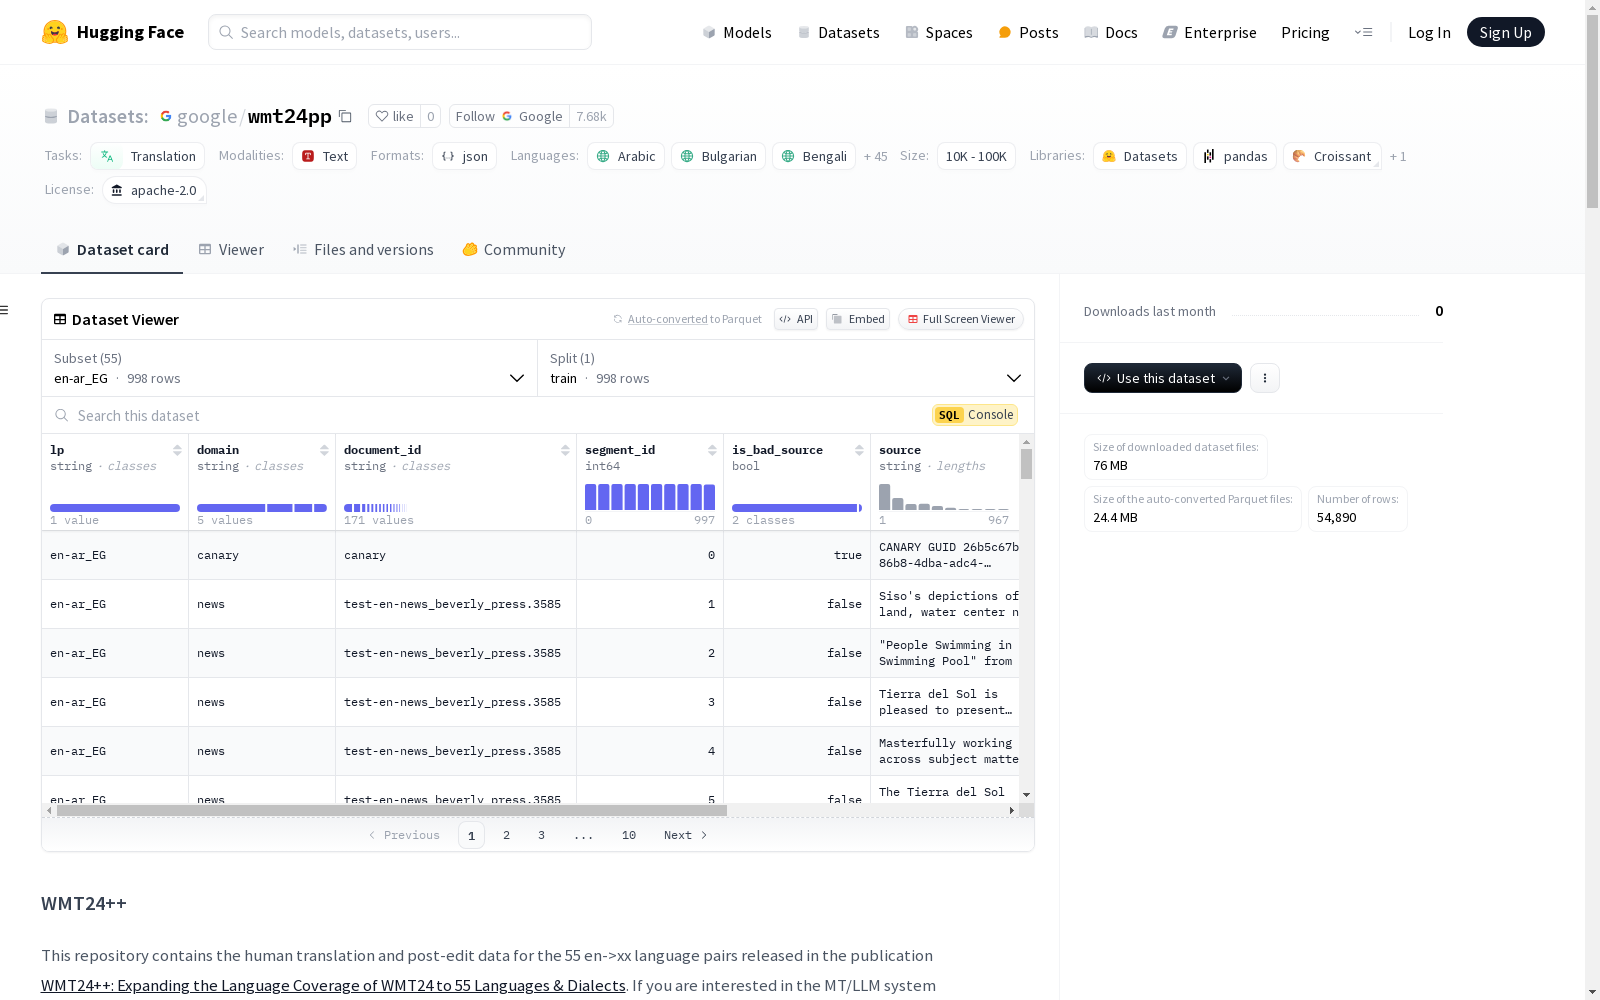Screen dimensions: 1600x1000
Task: Click the Hugging Face logo icon
Action: tap(55, 32)
